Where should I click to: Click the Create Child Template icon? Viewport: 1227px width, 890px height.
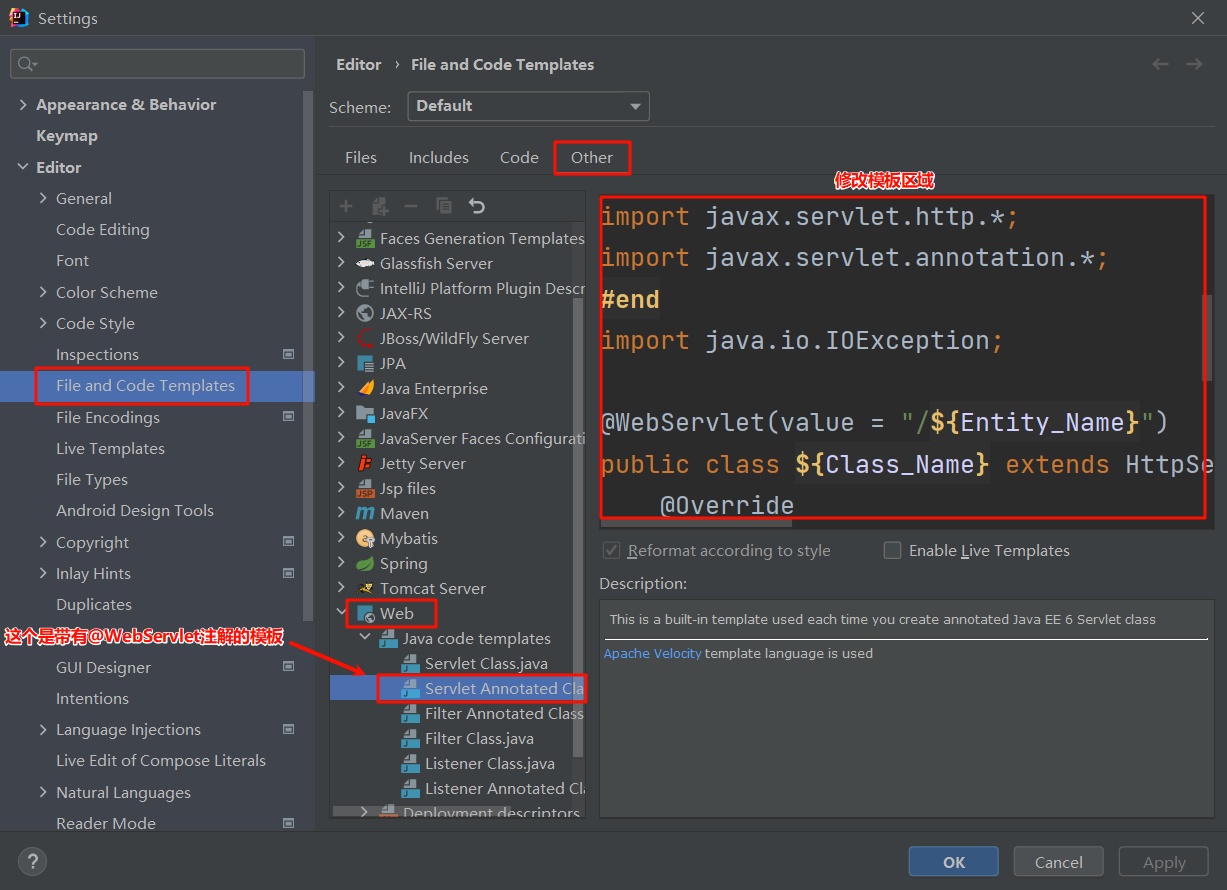379,206
